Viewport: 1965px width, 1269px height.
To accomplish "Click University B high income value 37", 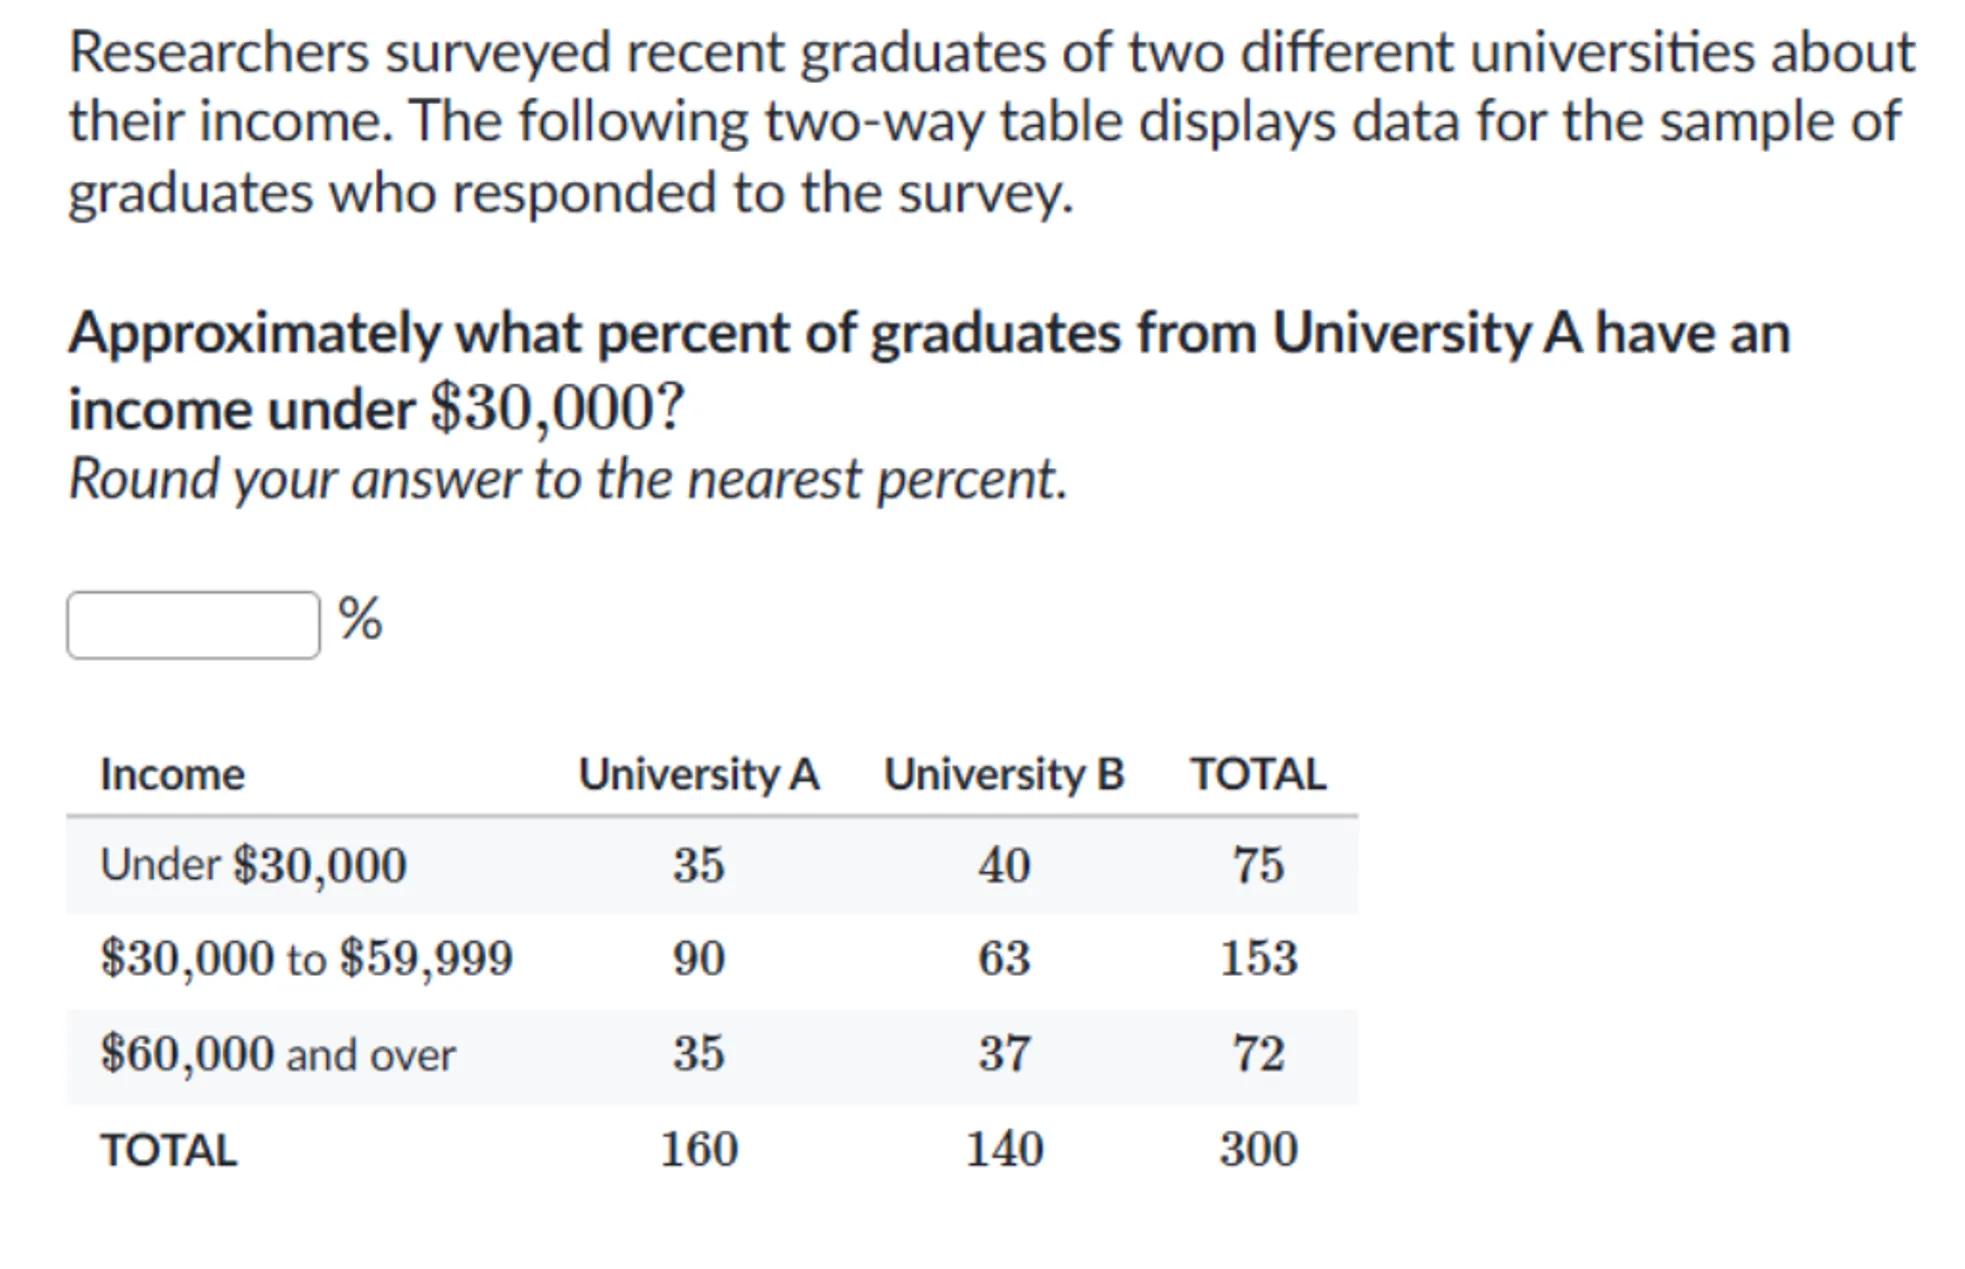I will [1004, 1054].
